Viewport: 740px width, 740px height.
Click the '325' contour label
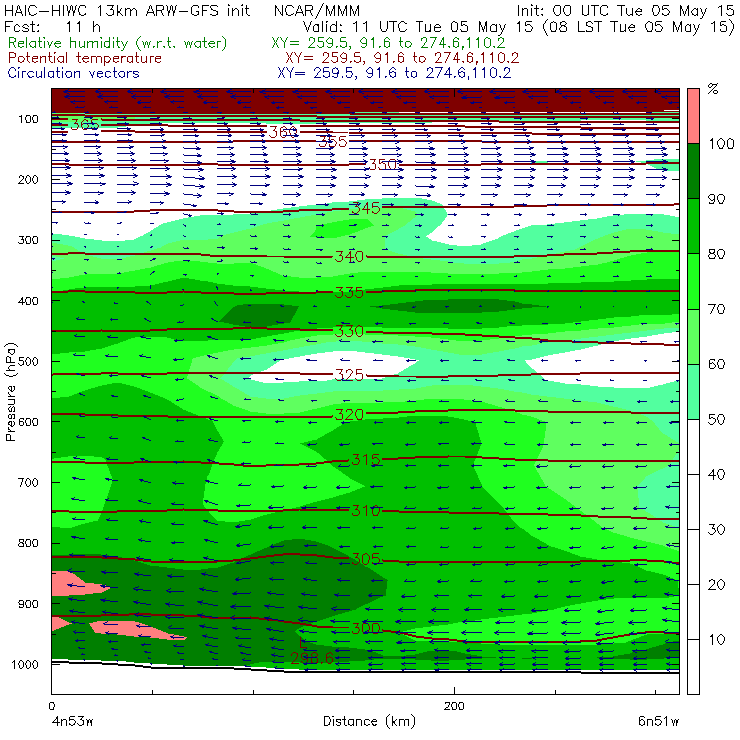click(x=349, y=375)
